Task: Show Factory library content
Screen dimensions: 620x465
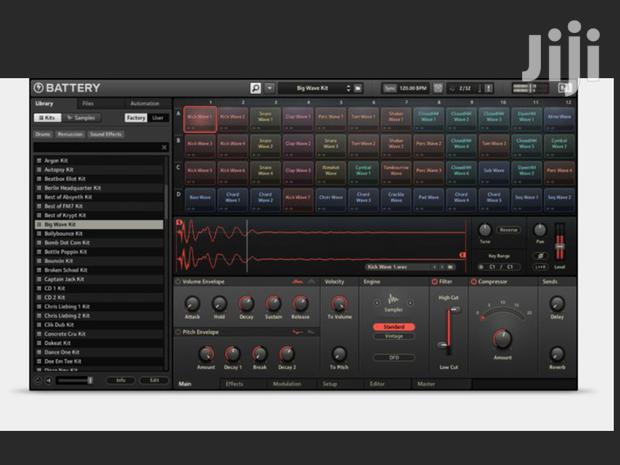Action: click(x=136, y=118)
